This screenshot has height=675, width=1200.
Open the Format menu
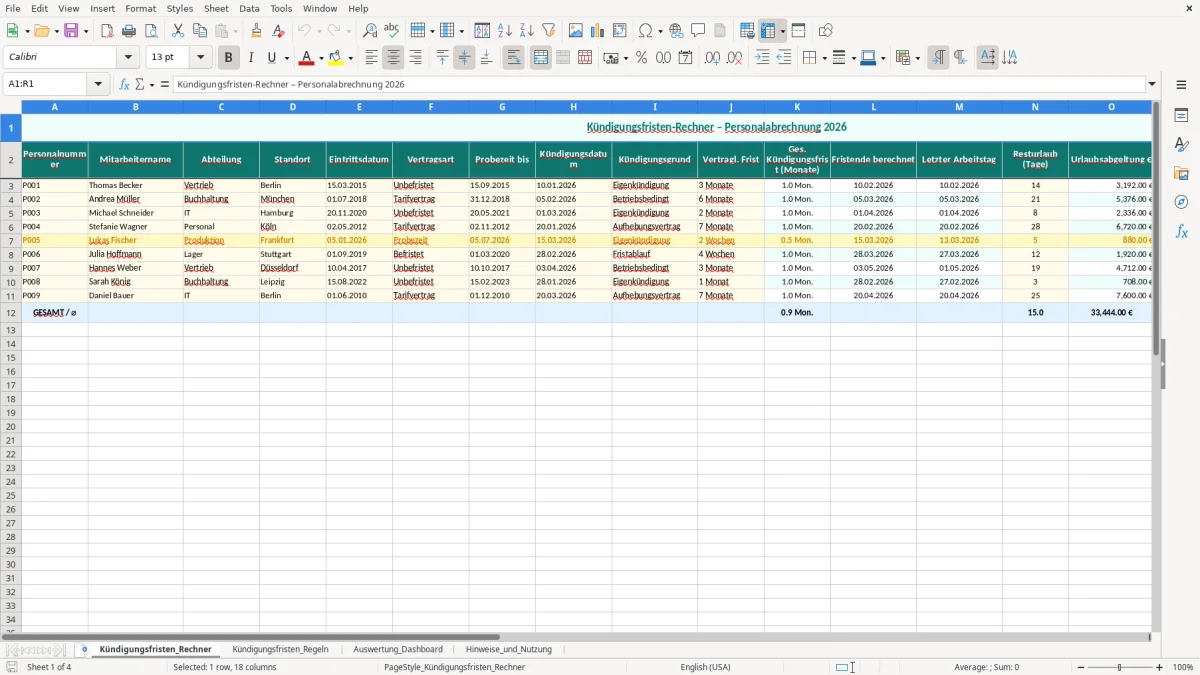[x=140, y=8]
